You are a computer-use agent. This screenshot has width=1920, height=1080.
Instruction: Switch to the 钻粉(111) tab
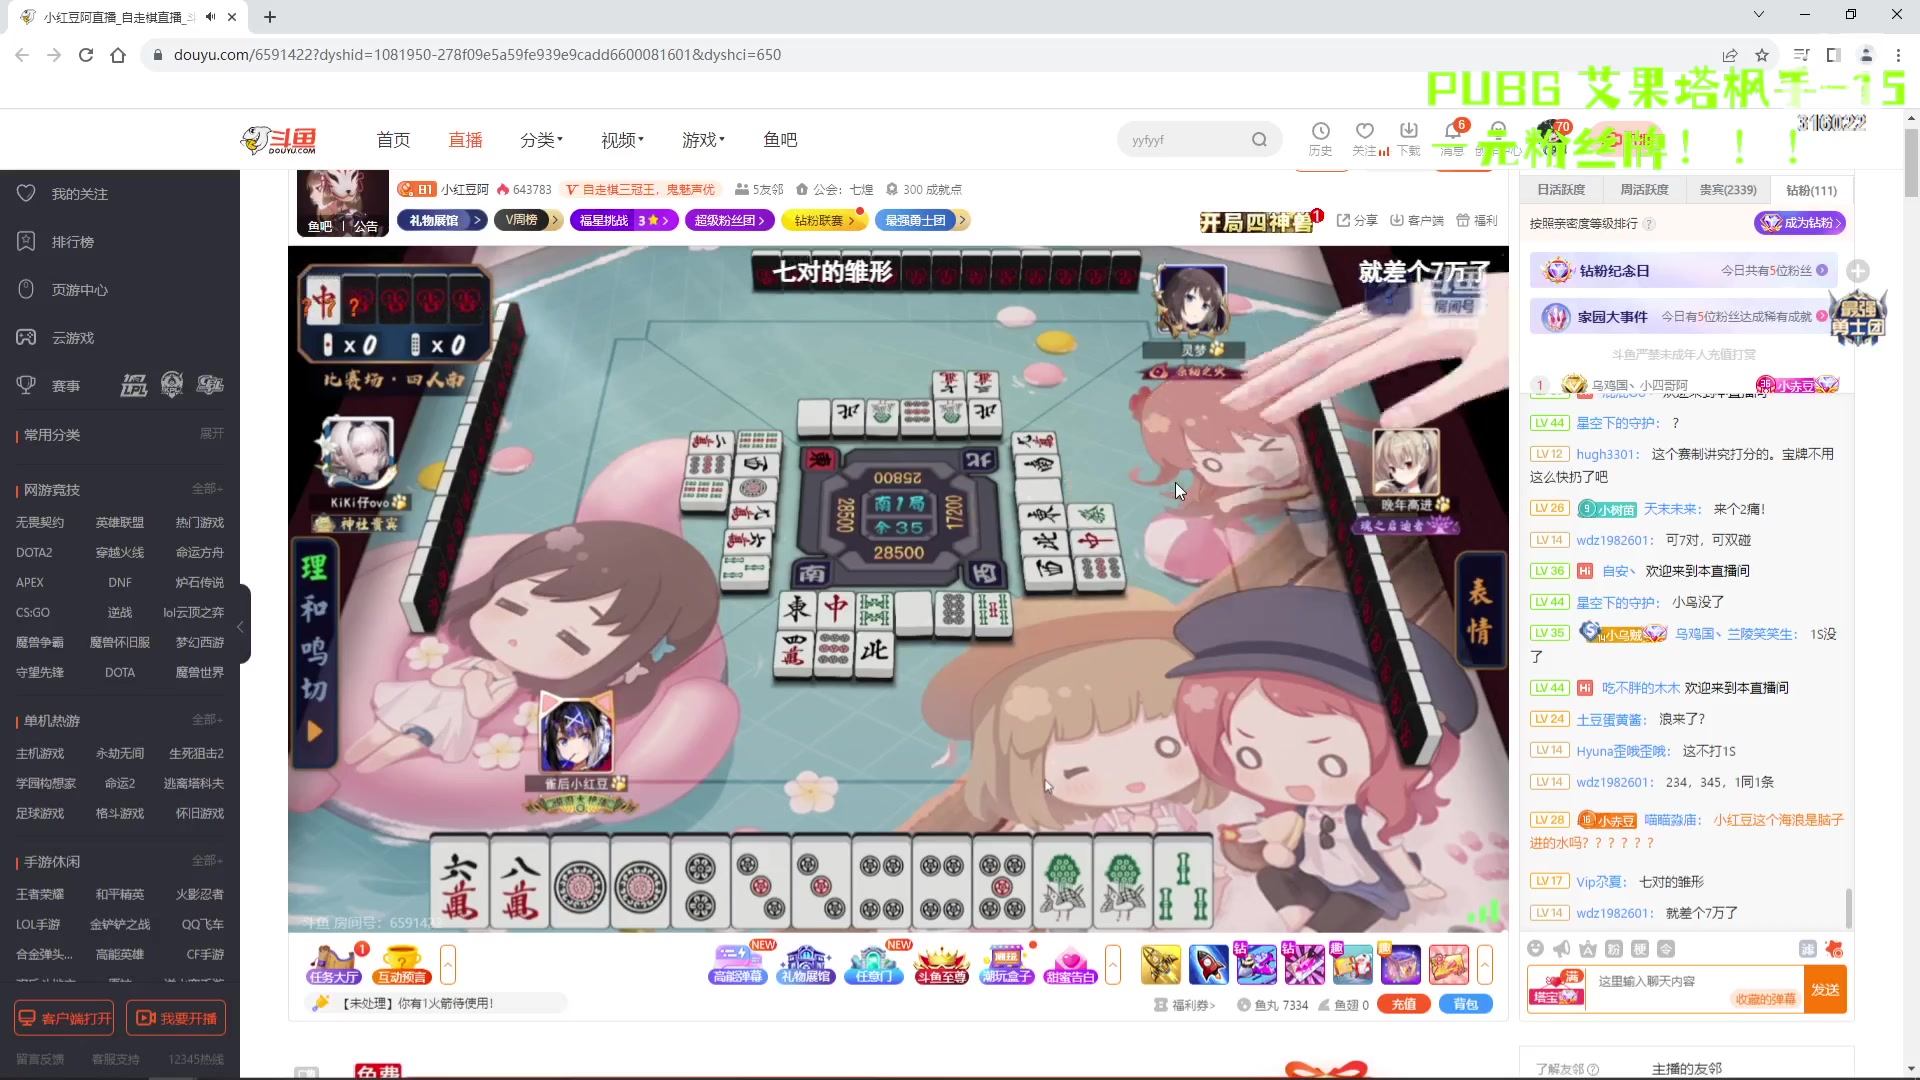1811,190
